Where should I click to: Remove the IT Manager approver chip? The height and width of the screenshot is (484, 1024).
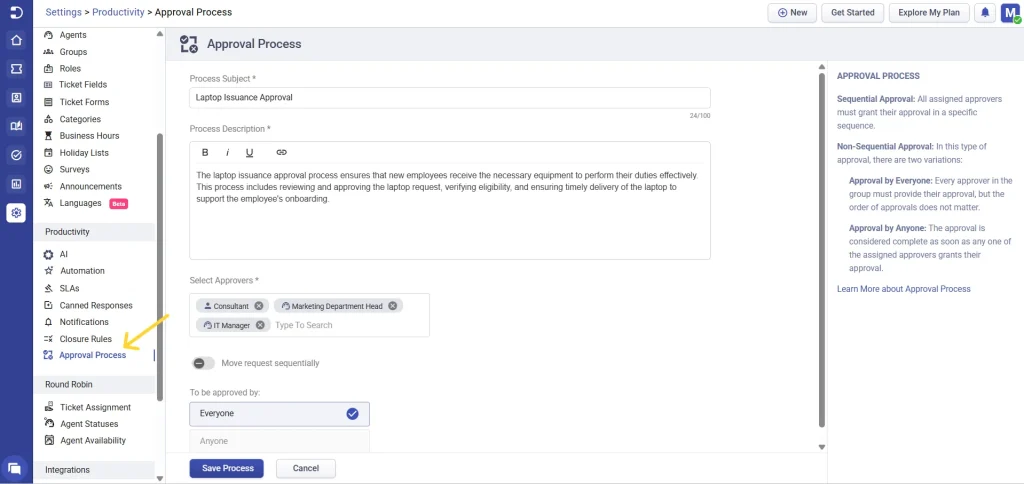point(260,325)
